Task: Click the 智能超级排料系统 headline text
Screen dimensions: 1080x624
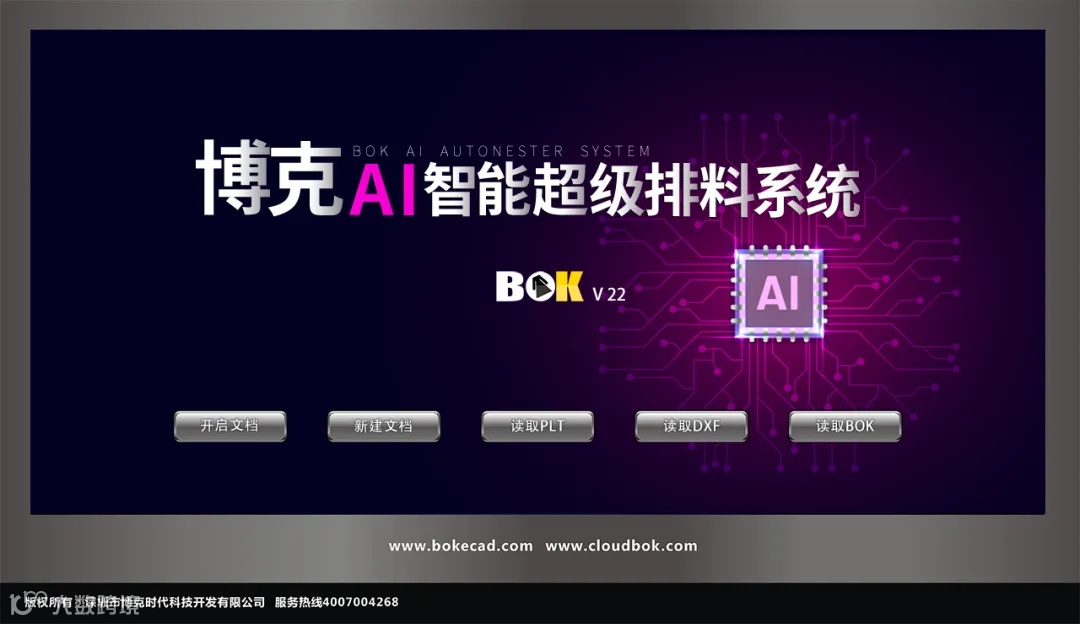Action: click(641, 191)
